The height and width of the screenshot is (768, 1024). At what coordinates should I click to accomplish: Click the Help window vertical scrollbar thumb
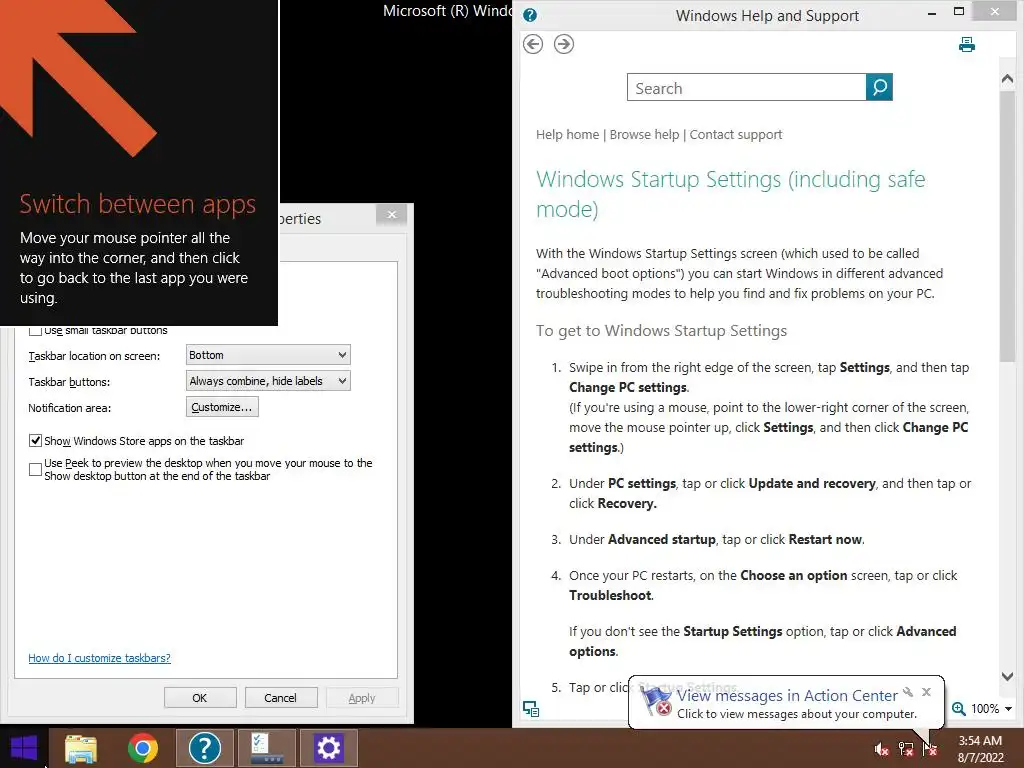coord(1008,226)
